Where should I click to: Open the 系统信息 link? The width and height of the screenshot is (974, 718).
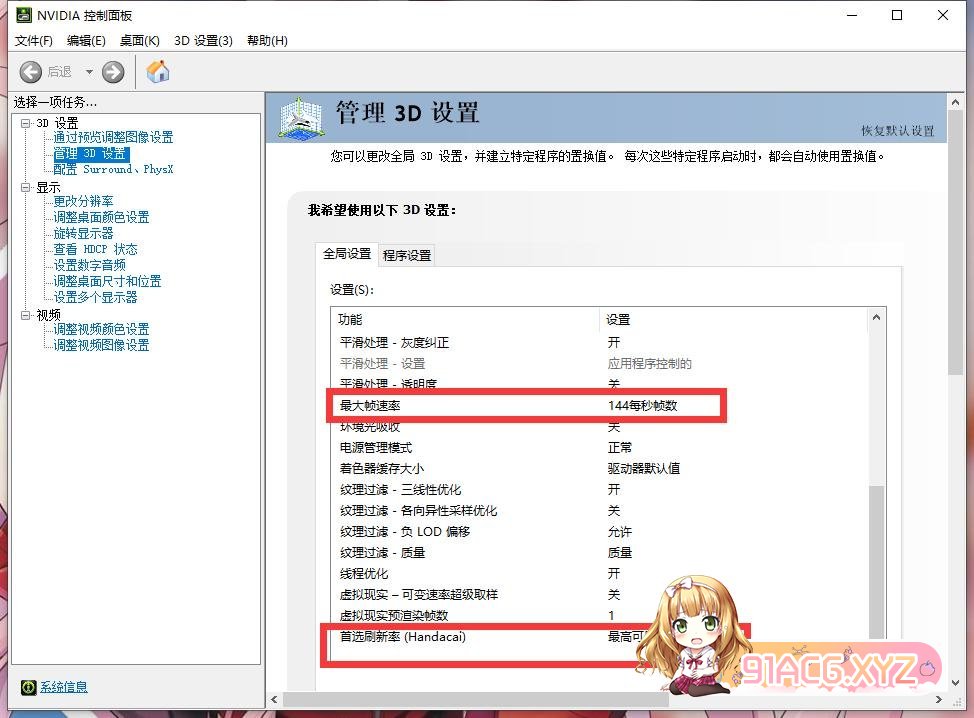click(62, 687)
